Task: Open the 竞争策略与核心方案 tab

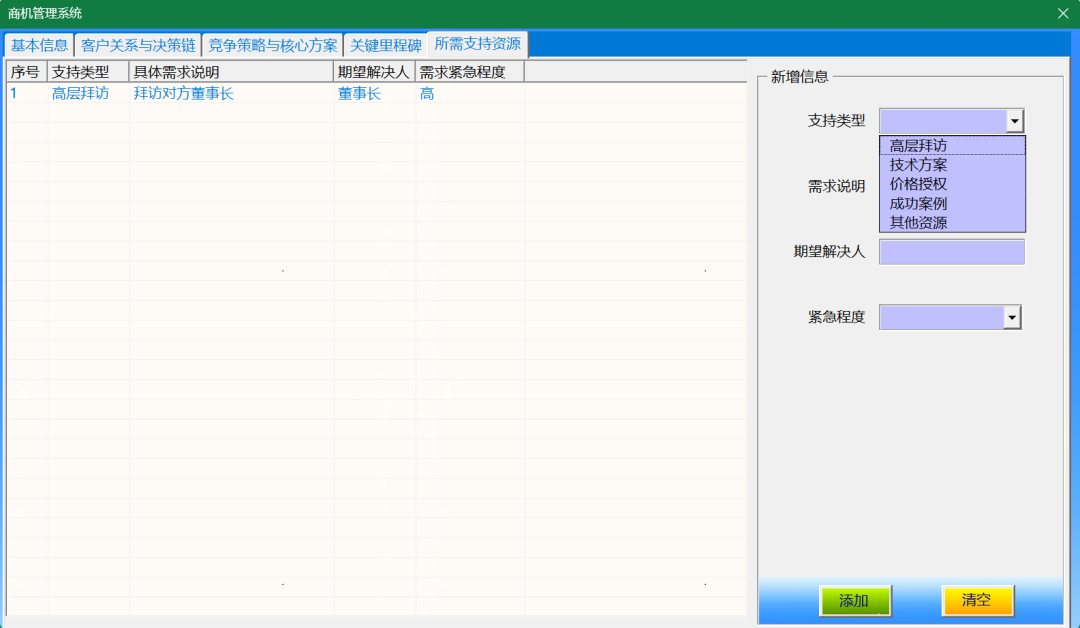Action: [x=273, y=45]
